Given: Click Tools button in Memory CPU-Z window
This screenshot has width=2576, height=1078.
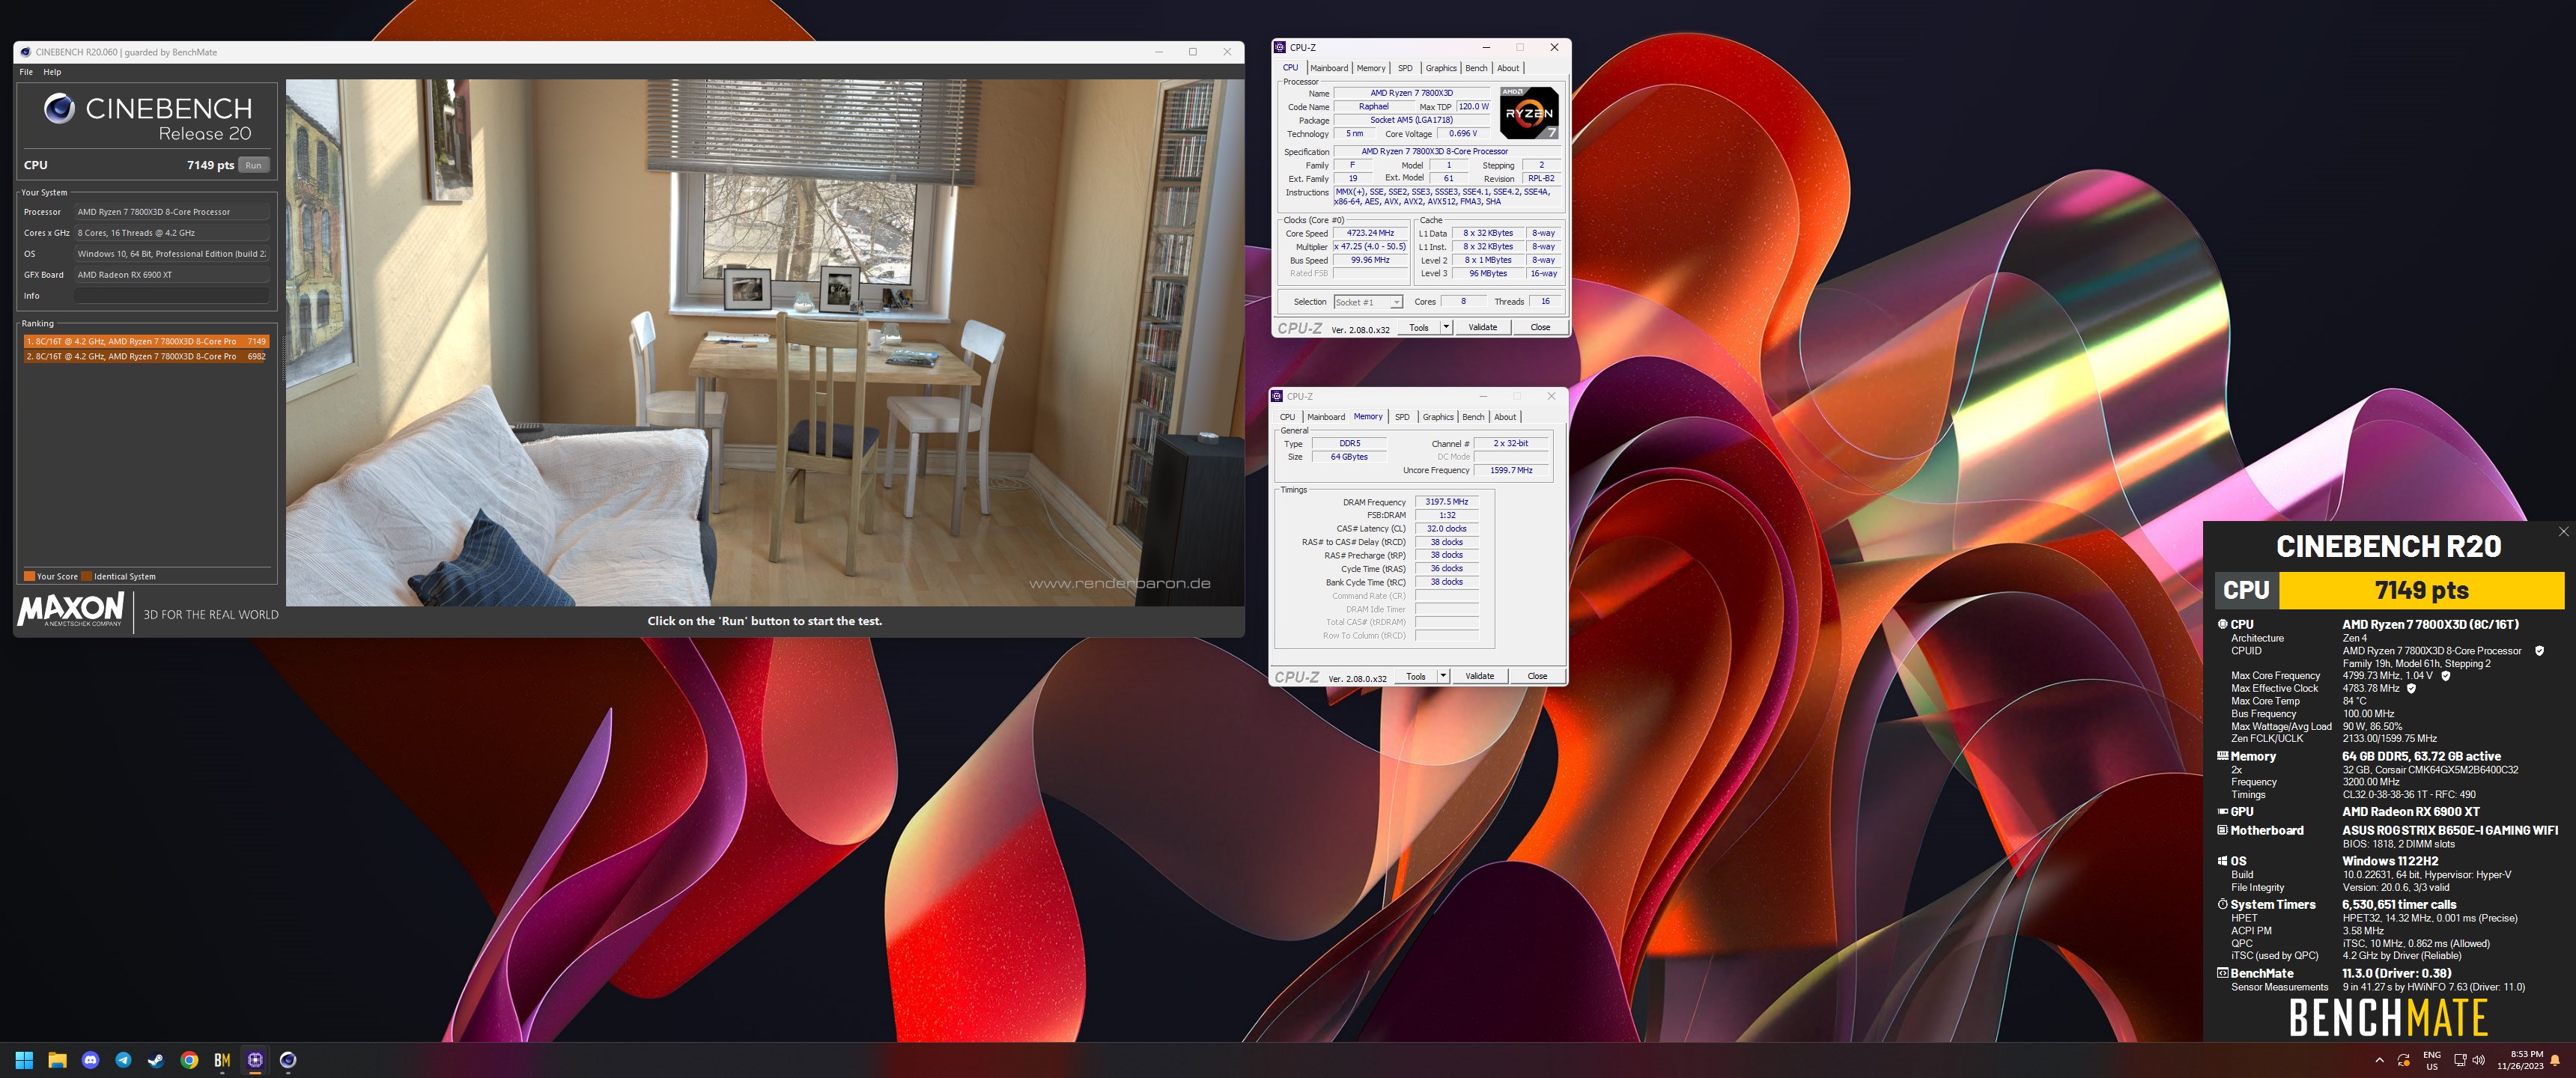Looking at the screenshot, I should pos(1416,676).
